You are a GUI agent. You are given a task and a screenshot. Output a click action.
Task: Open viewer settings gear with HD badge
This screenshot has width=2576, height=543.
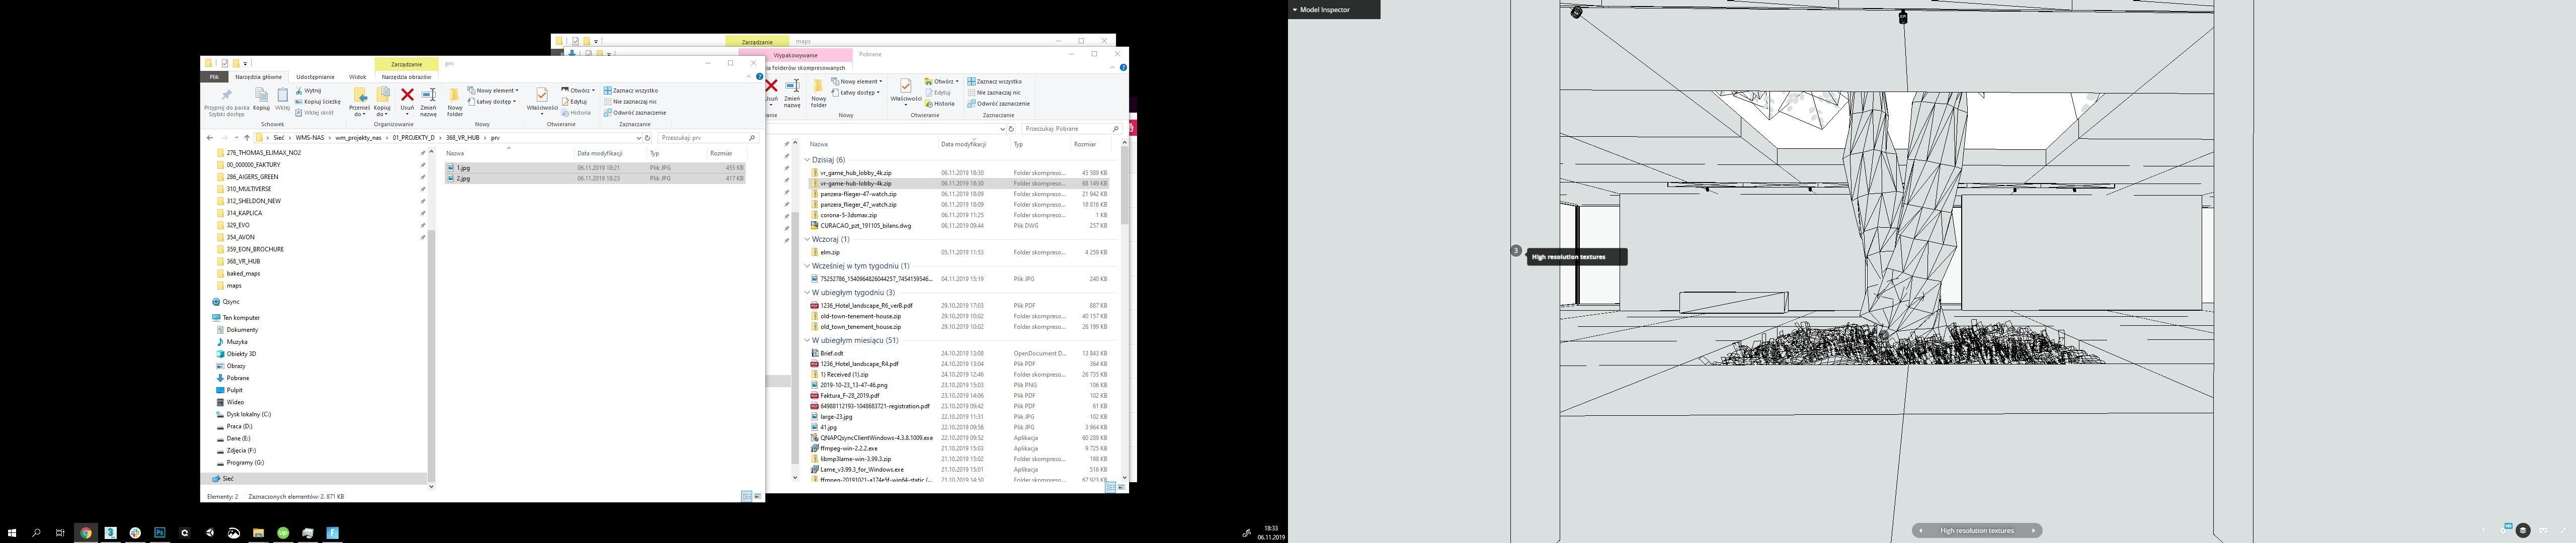tap(2503, 530)
